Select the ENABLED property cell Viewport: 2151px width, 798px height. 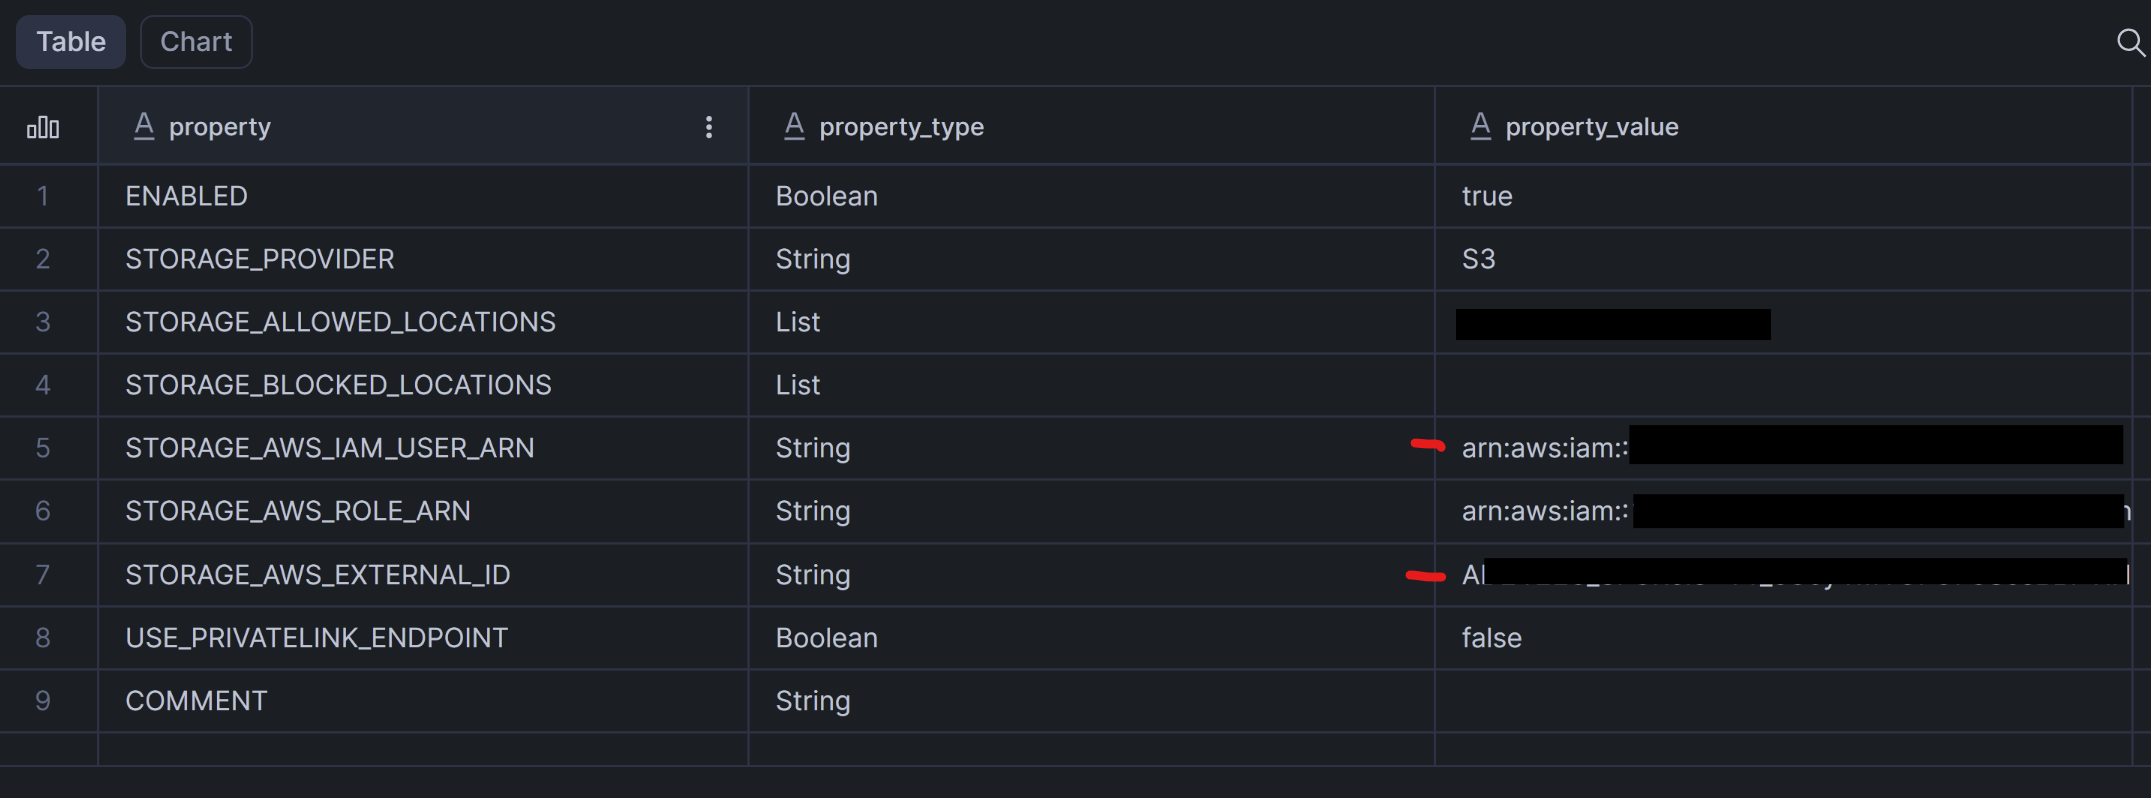[x=187, y=196]
